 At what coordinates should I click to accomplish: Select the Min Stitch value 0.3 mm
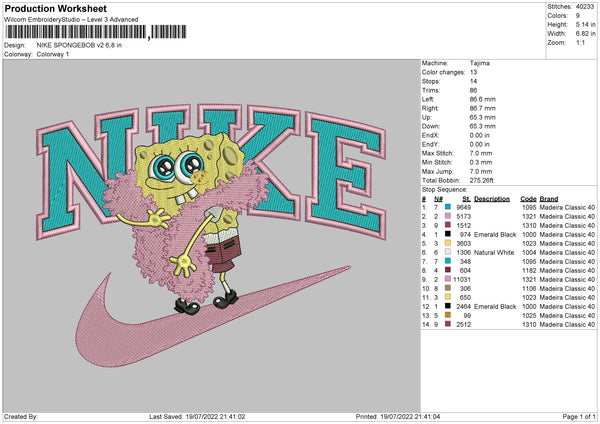(x=481, y=162)
